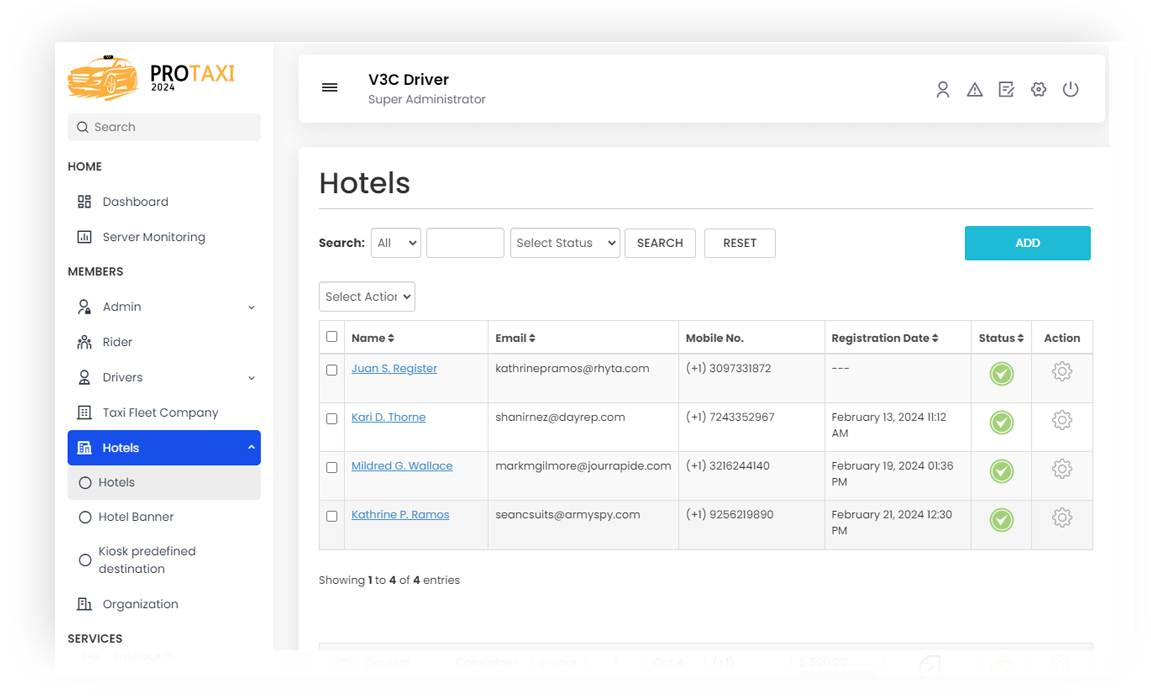Open the Kathrine P. Ramos link
This screenshot has width=1151, height=698.
(x=400, y=515)
